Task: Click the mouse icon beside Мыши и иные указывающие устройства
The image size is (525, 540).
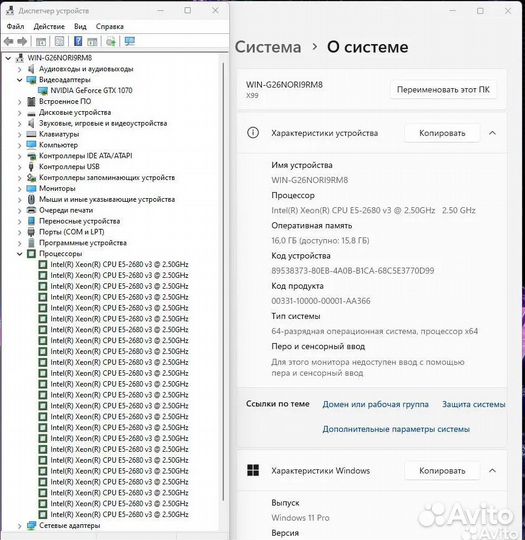Action: click(31, 199)
